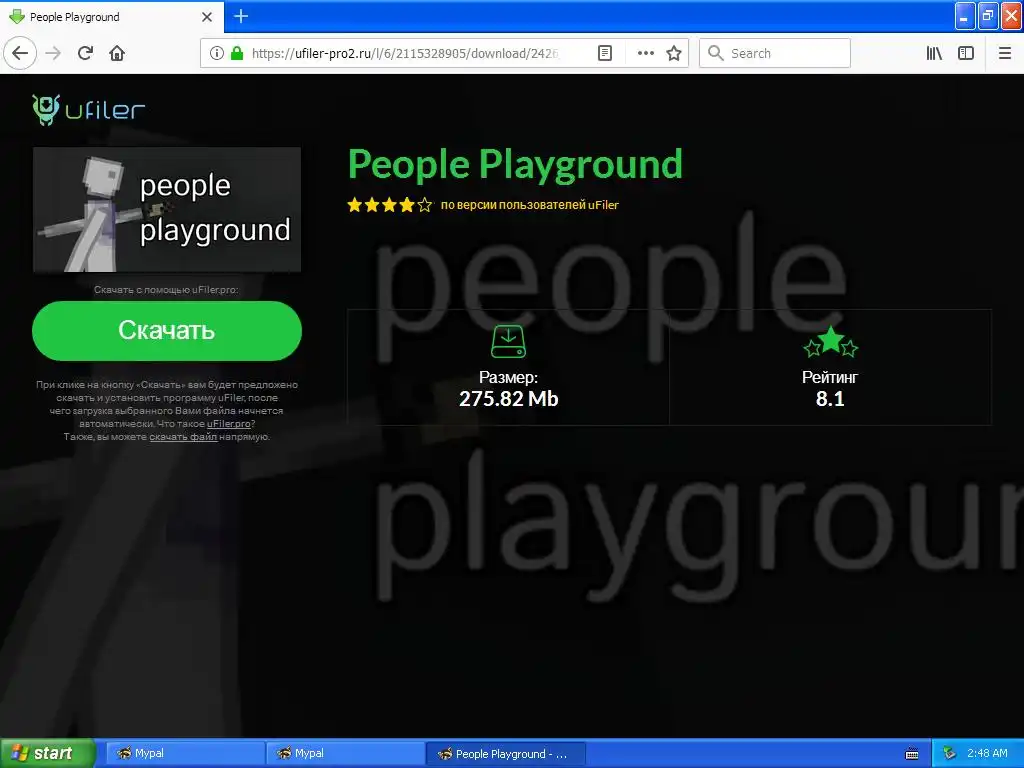Click the People Playground green heading

(x=515, y=164)
